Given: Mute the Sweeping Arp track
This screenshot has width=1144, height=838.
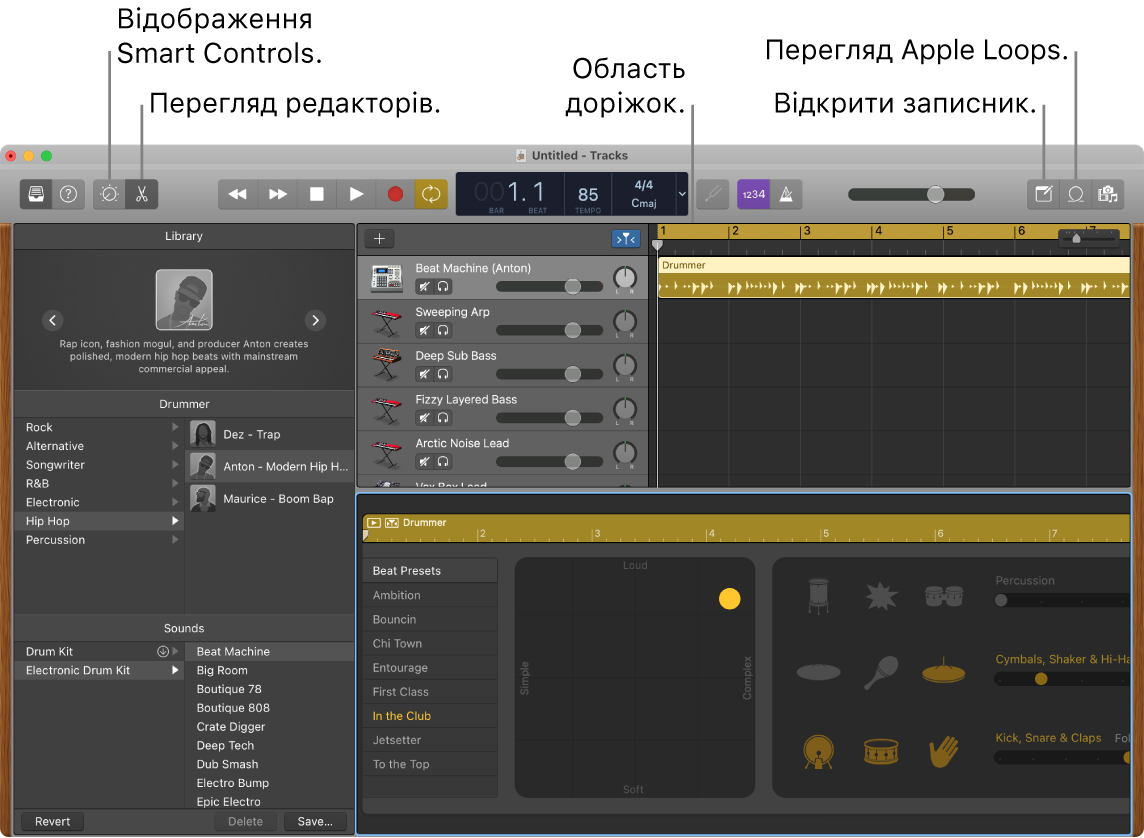Looking at the screenshot, I should tap(423, 330).
